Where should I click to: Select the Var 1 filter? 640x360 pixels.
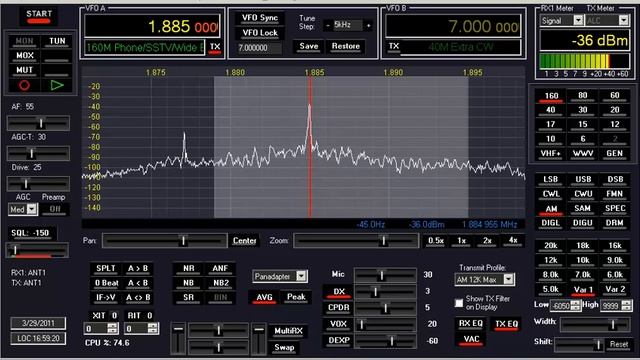[x=583, y=290]
